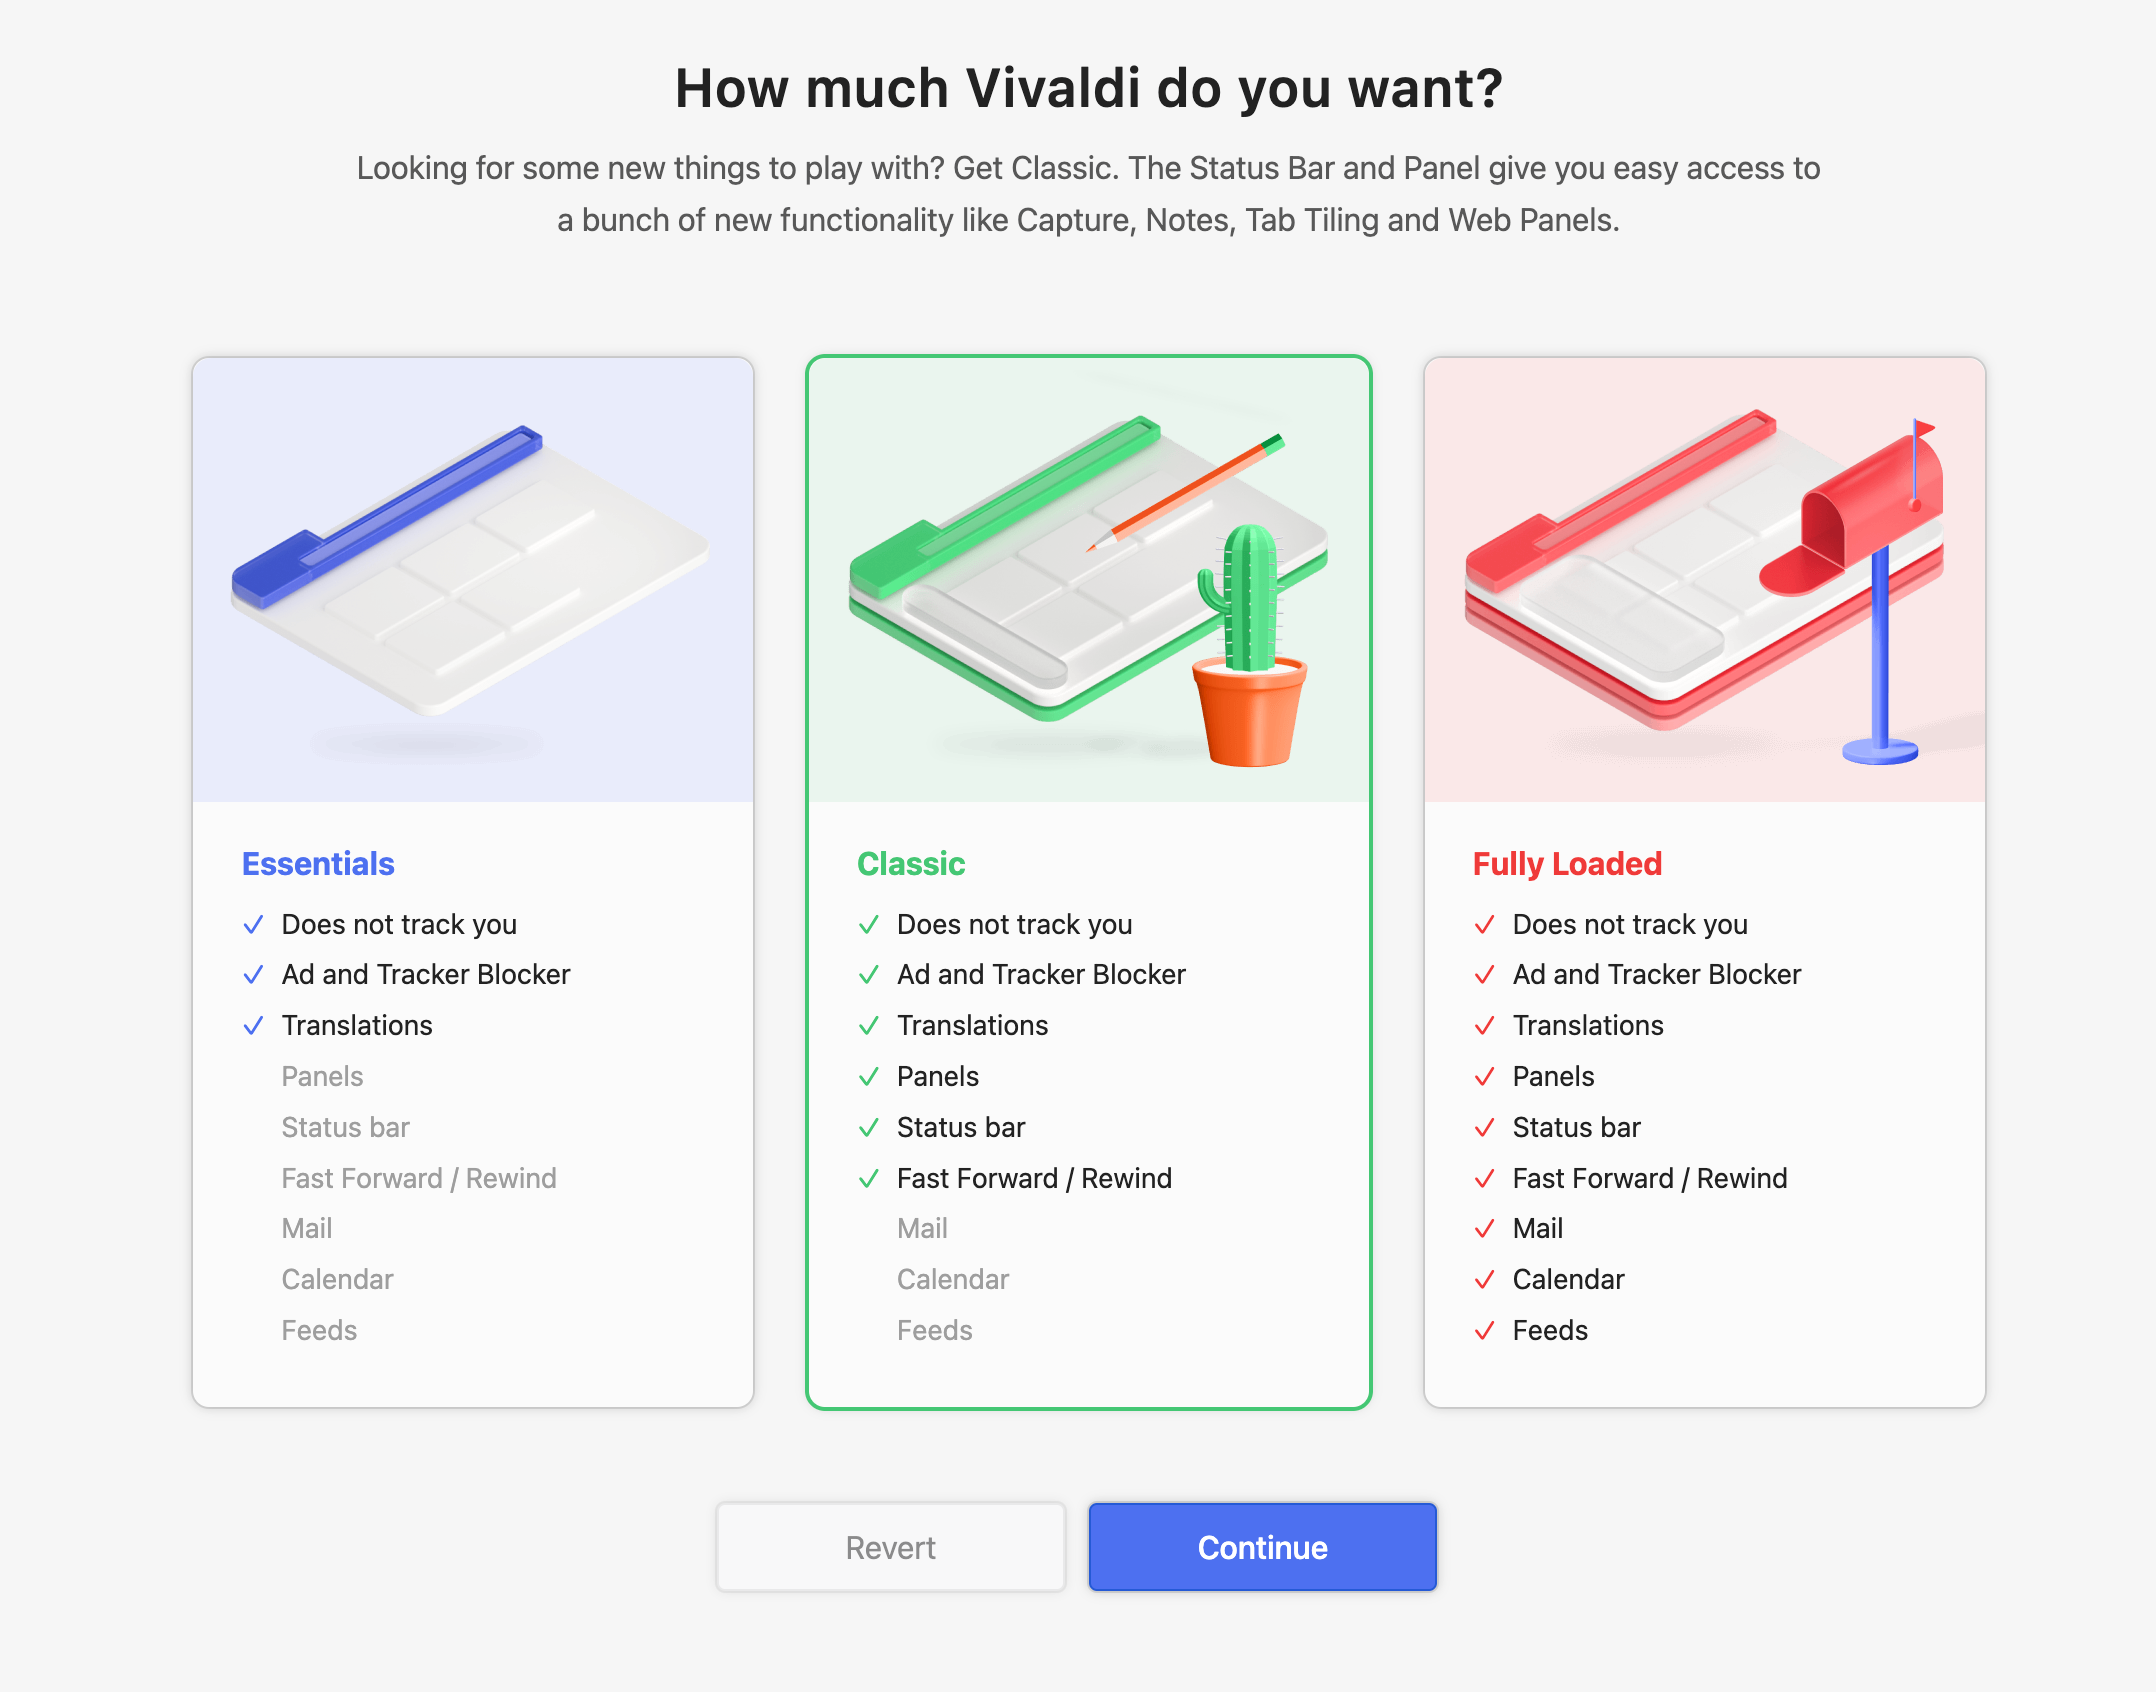
Task: Select the red Fully Loaded mailbox illustration
Action: pos(1704,580)
